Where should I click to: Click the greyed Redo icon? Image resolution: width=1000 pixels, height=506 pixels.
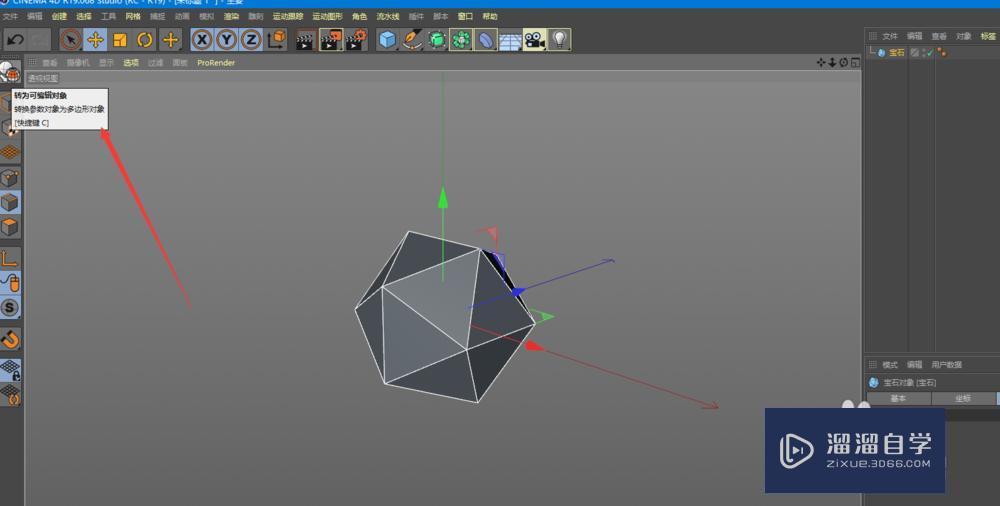(40, 40)
